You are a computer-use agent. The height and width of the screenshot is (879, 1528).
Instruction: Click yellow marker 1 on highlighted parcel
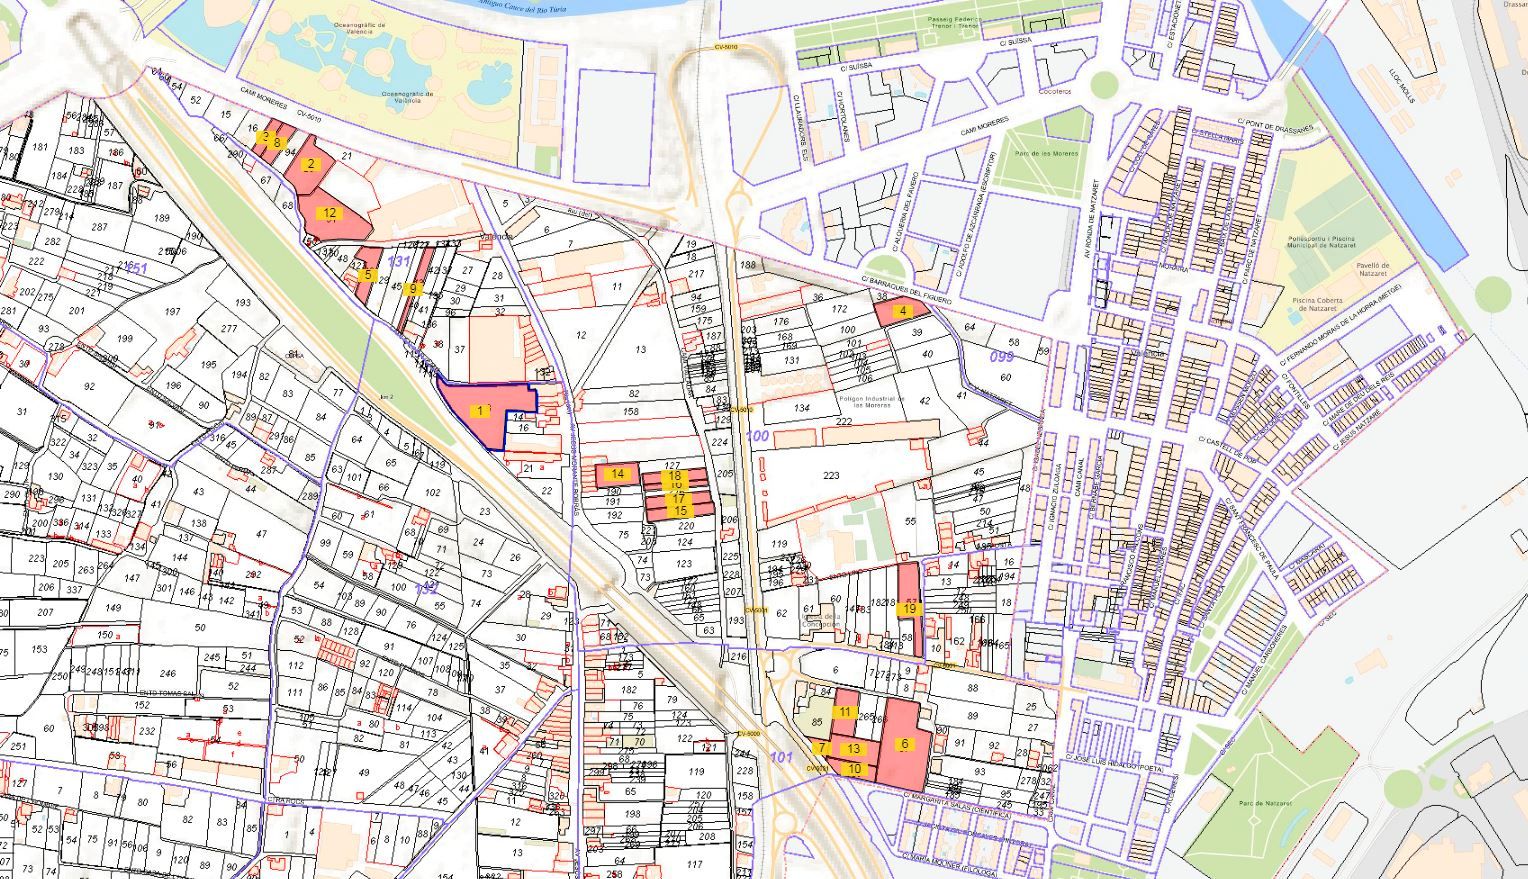(x=480, y=411)
